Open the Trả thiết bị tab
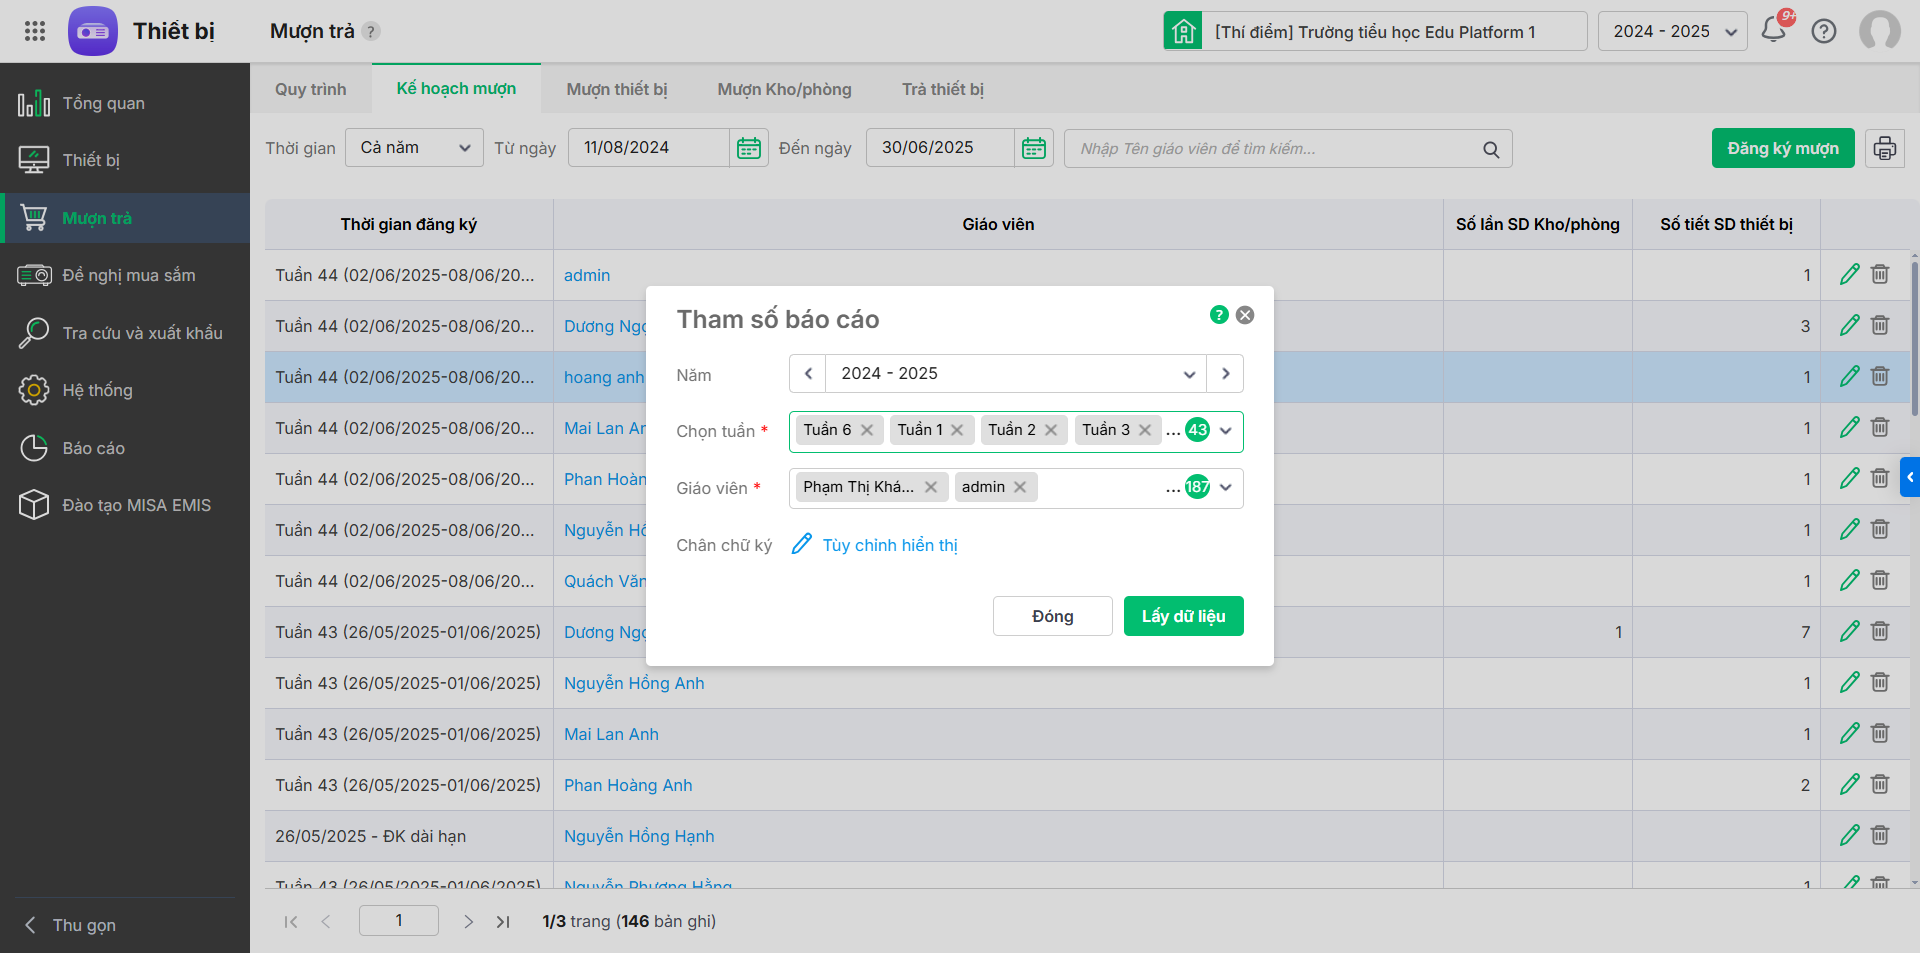 [943, 89]
